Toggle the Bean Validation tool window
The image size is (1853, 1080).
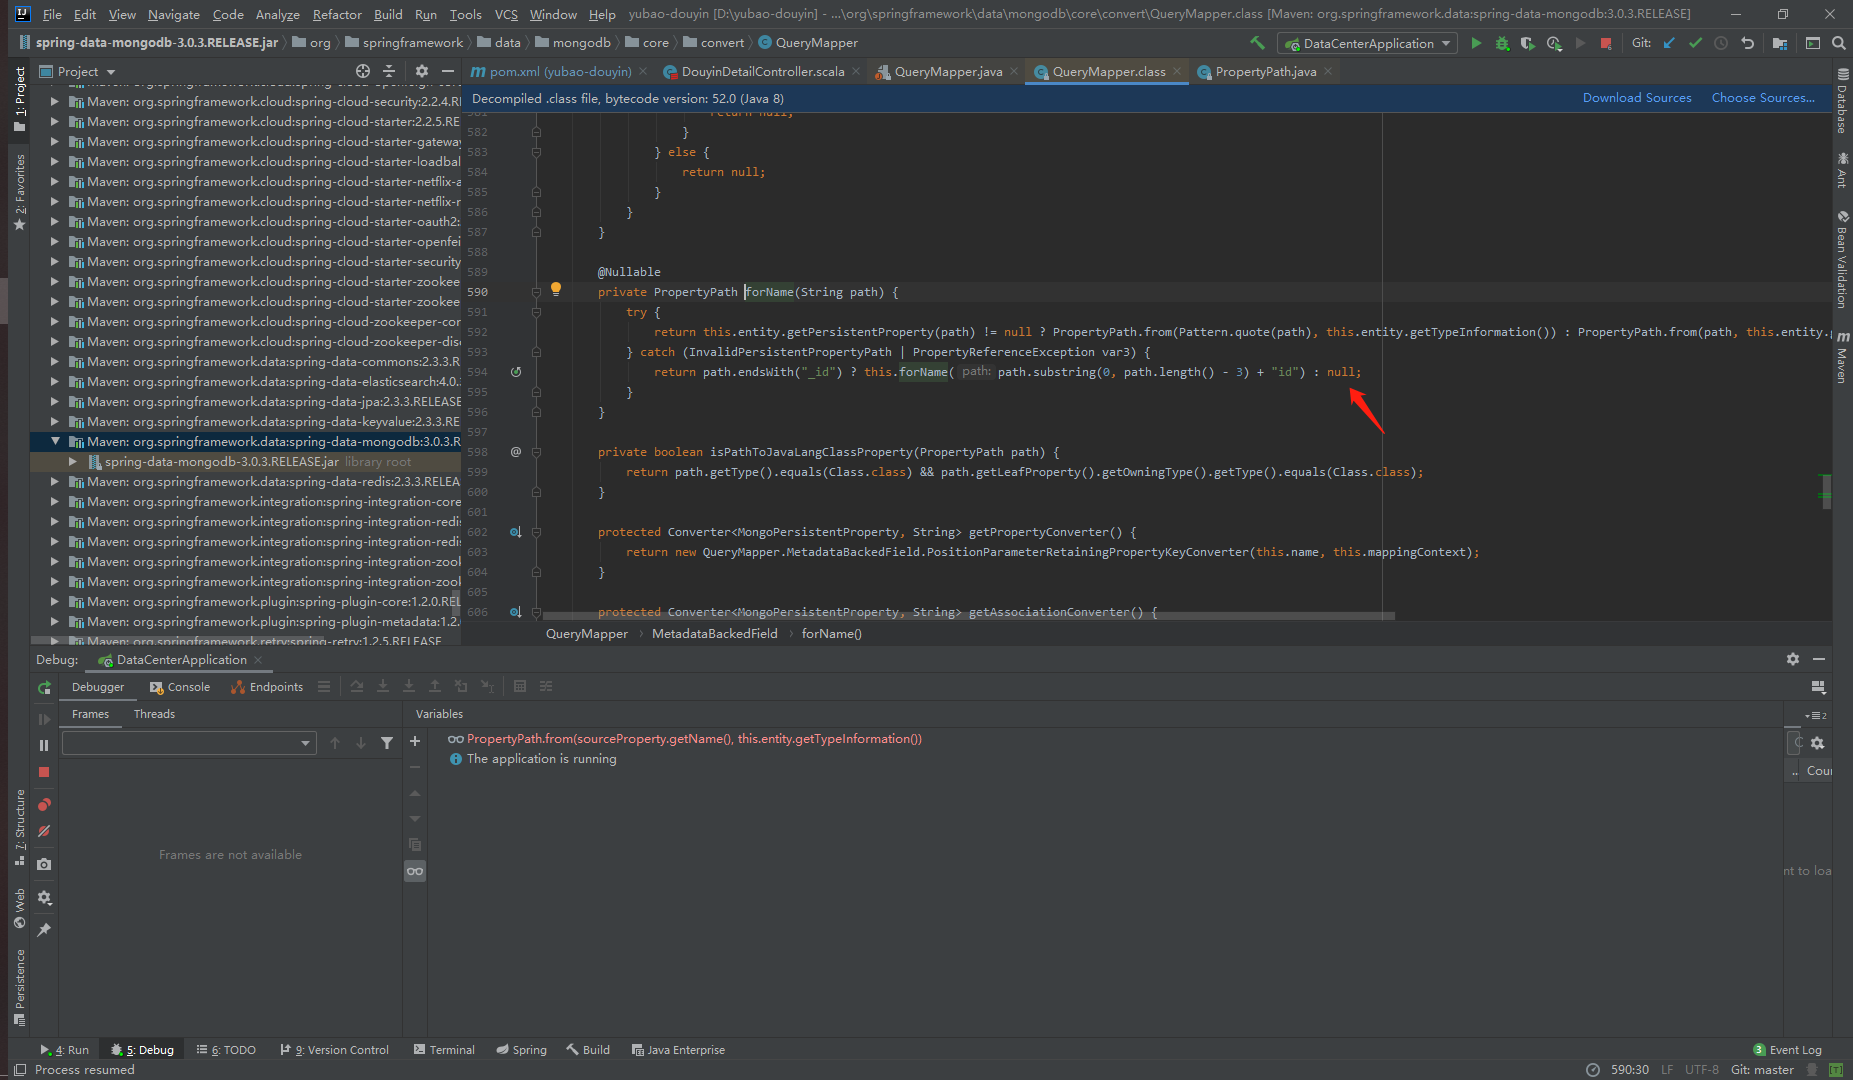point(1842,259)
